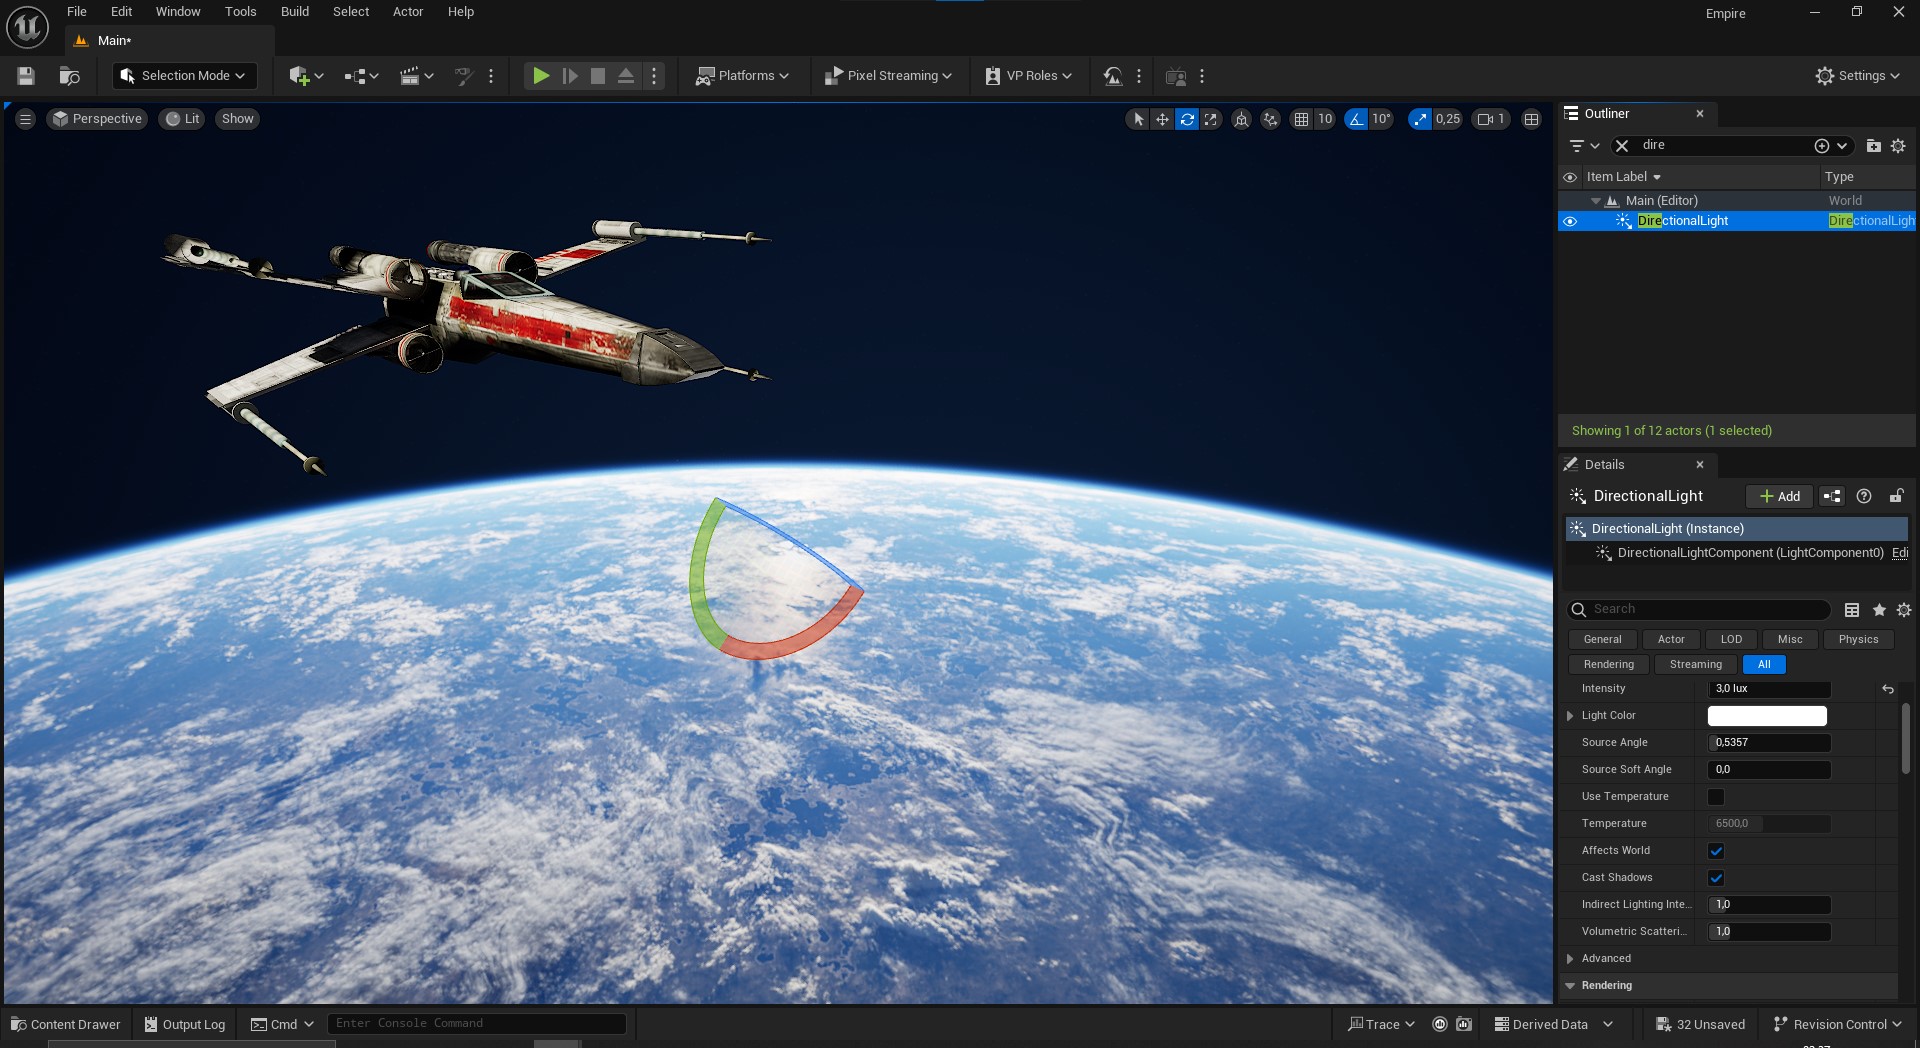Screen dimensions: 1920x1048
Task: Clear the Outliner search with the X icon
Action: pos(1623,146)
